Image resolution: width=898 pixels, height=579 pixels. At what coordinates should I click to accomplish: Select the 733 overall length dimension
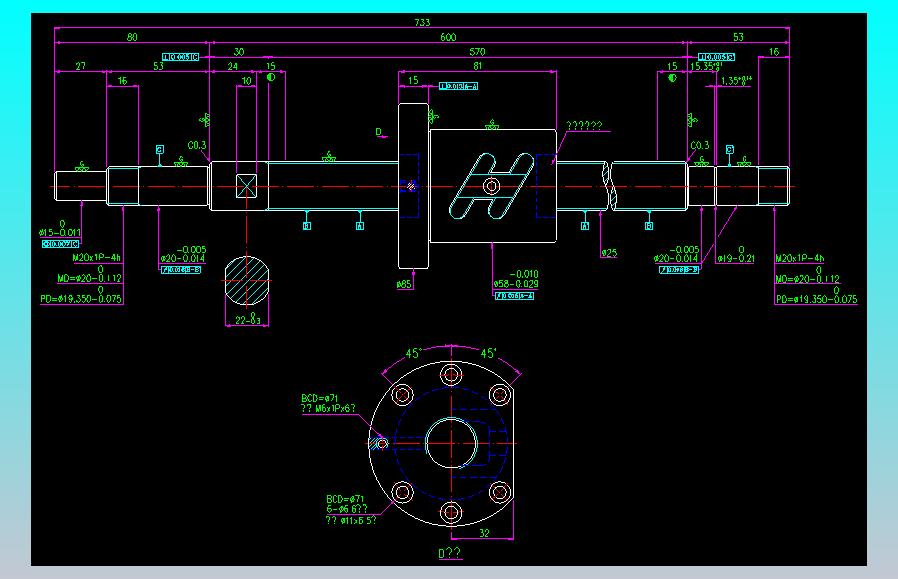tap(422, 22)
